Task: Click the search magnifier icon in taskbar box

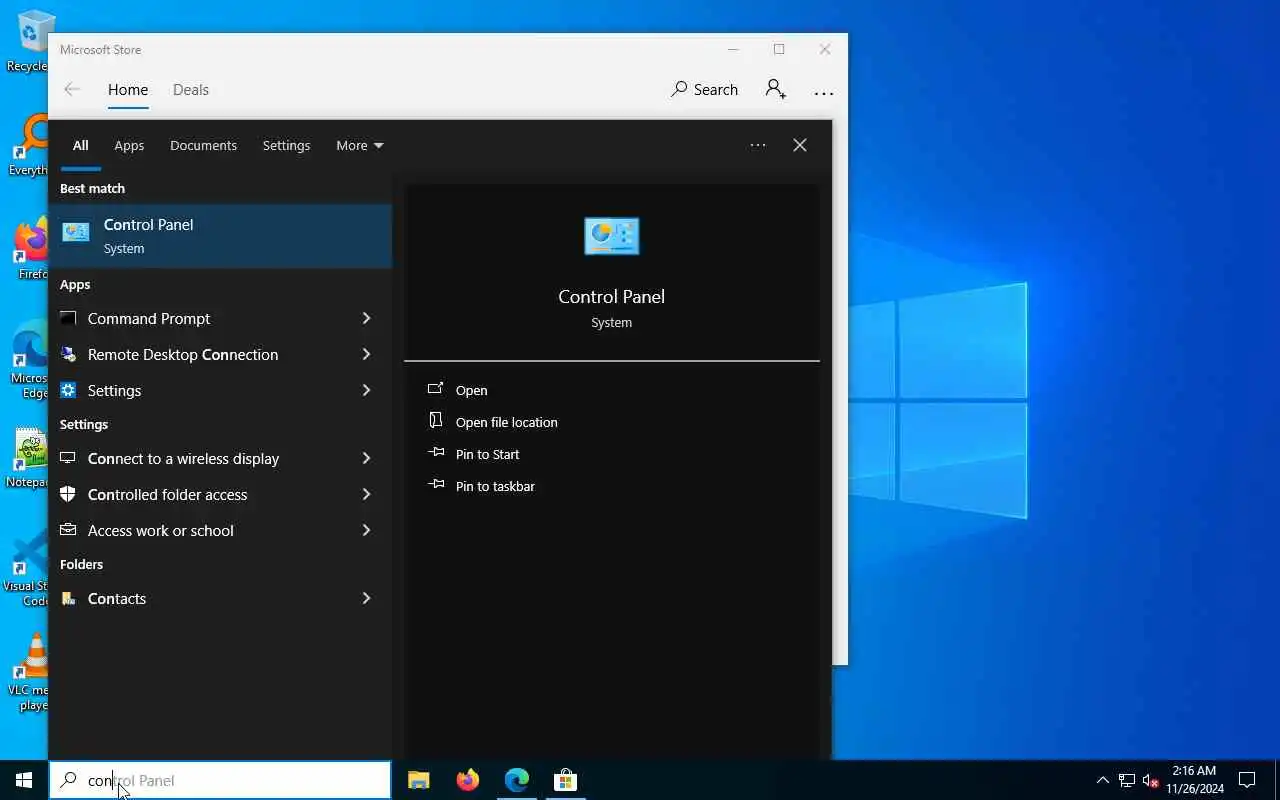Action: (x=68, y=780)
